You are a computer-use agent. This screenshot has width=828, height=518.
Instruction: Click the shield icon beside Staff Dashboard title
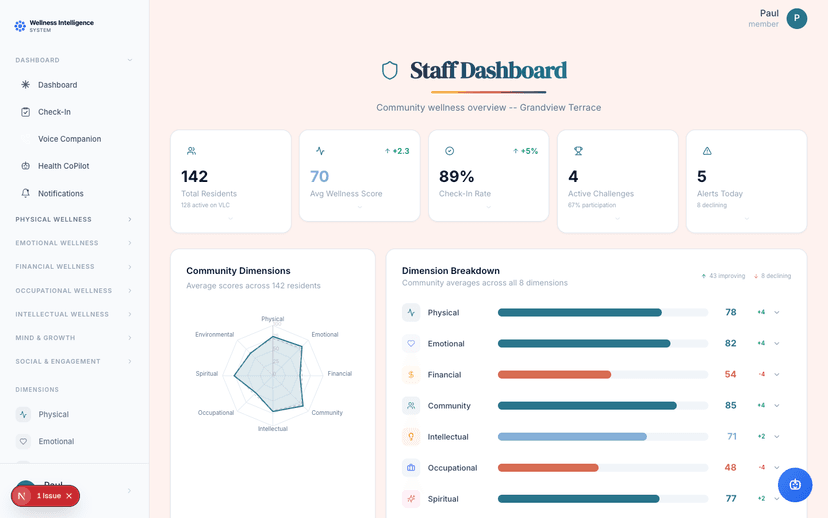coord(390,70)
